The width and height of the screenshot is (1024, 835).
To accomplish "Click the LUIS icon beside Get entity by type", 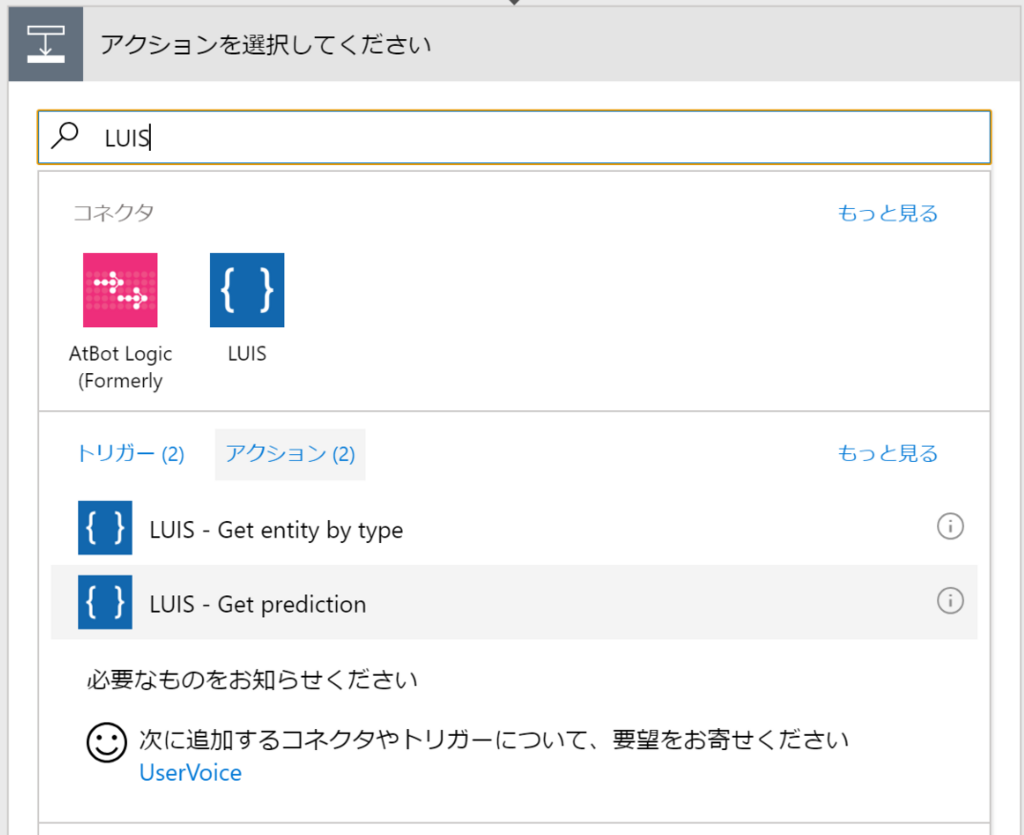I will [105, 527].
